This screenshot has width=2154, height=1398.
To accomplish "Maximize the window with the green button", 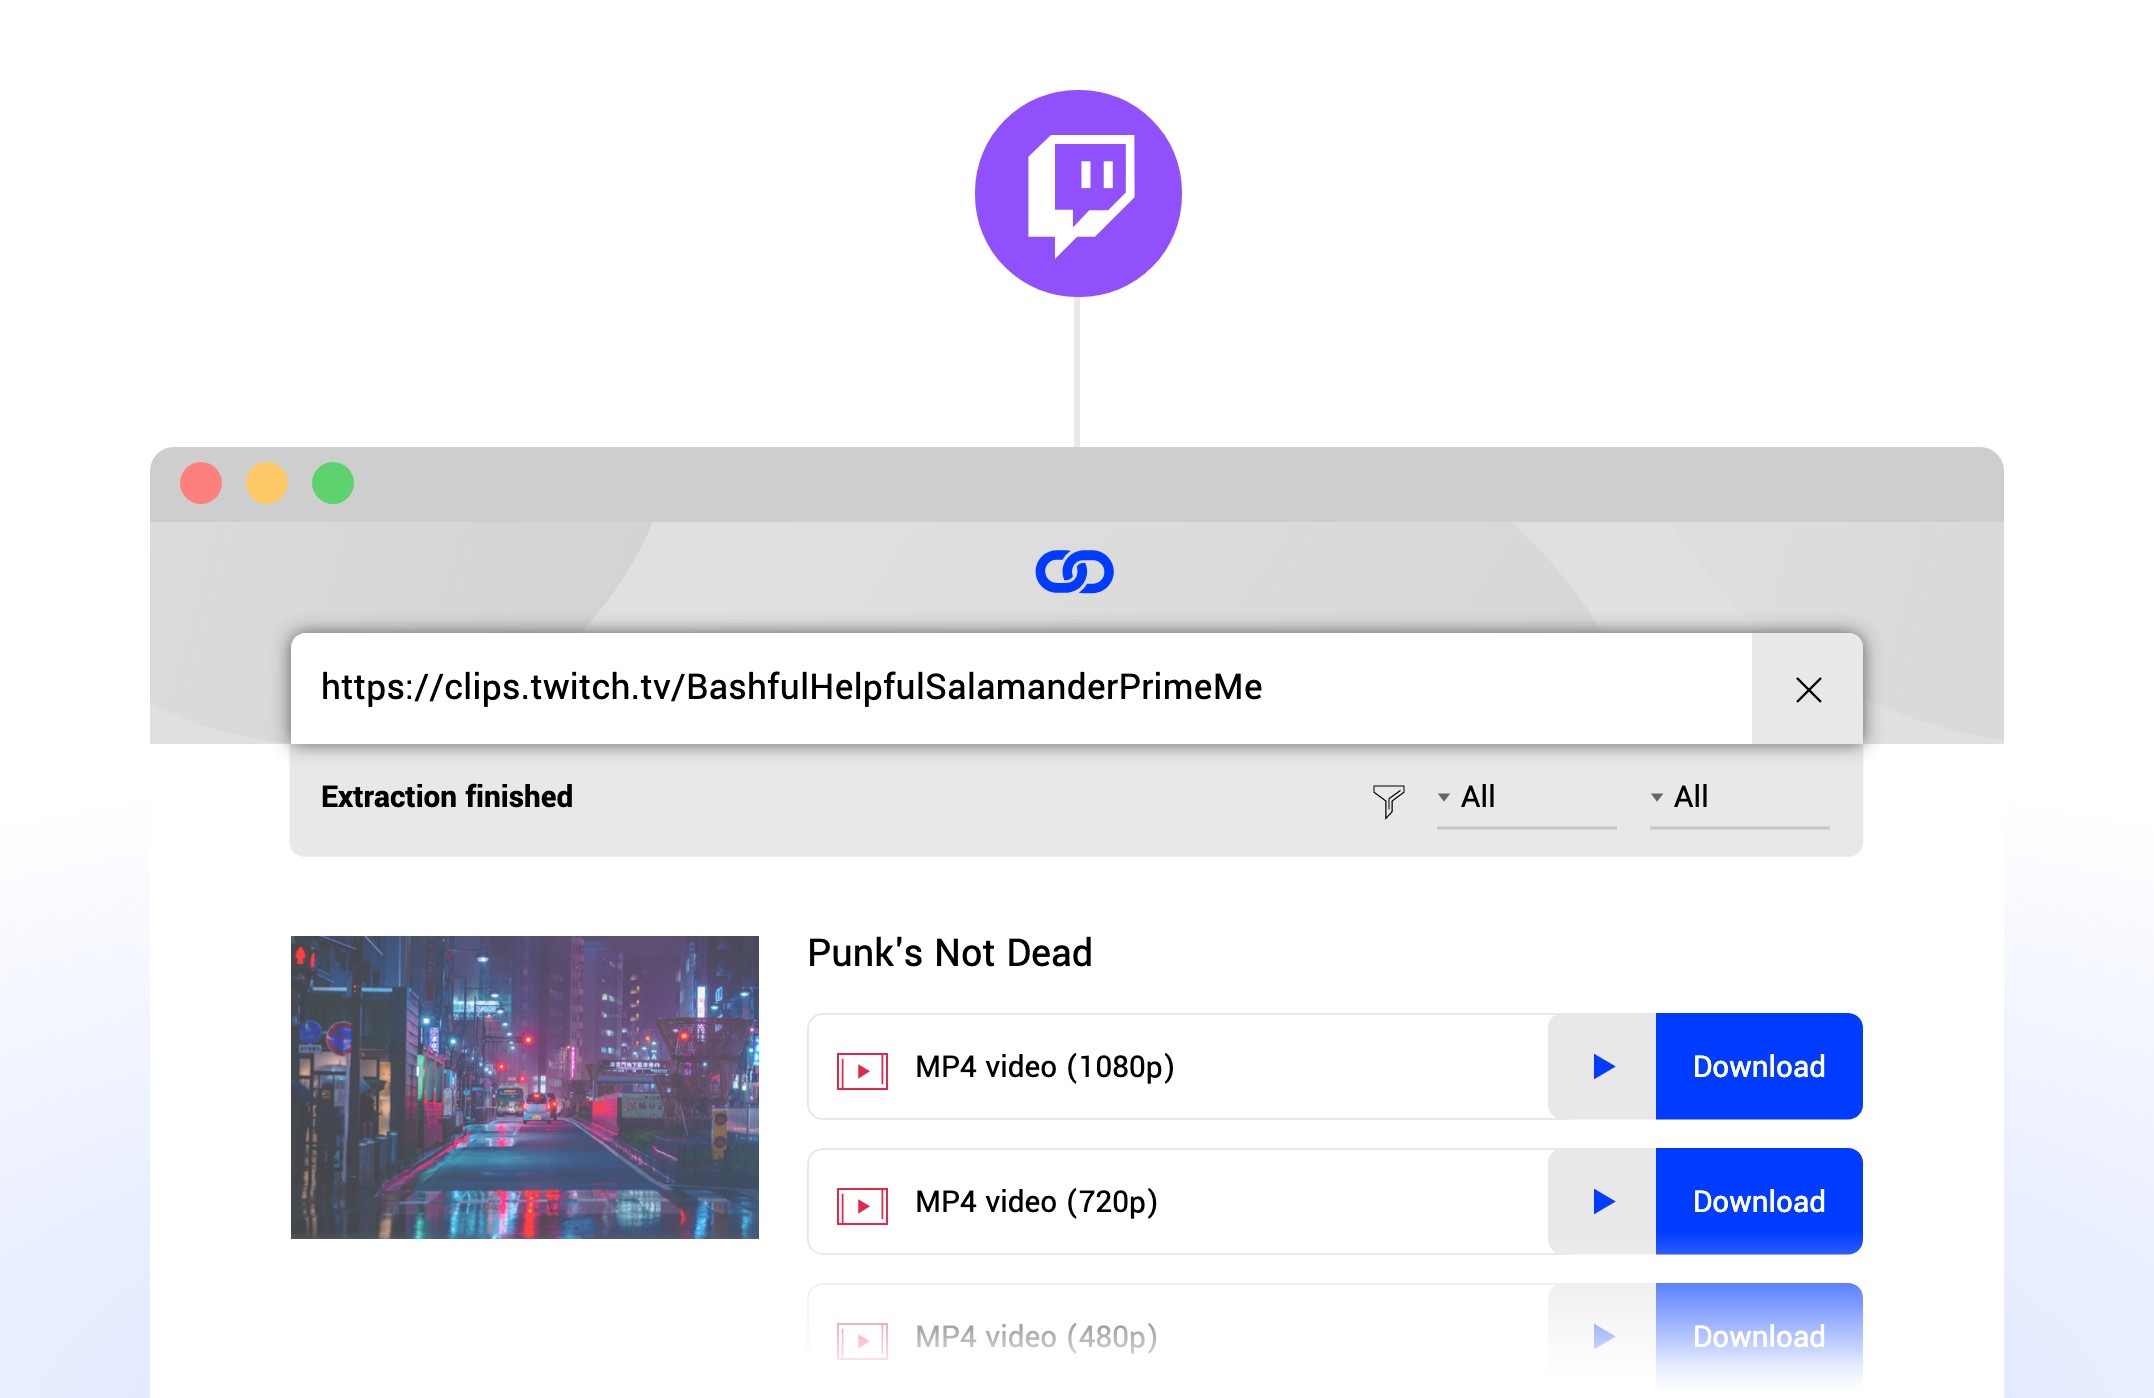I will pyautogui.click(x=333, y=483).
